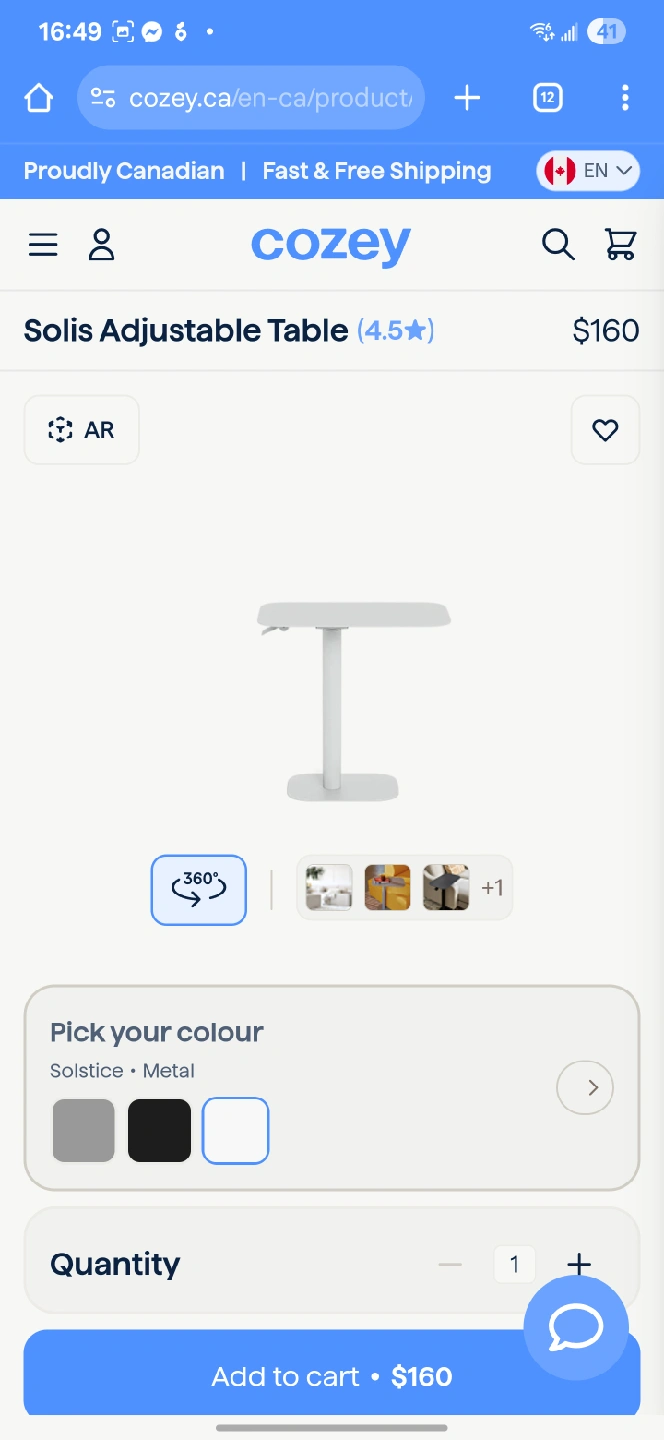This screenshot has width=664, height=1440.
Task: Click the Add to cart button
Action: point(300,1376)
